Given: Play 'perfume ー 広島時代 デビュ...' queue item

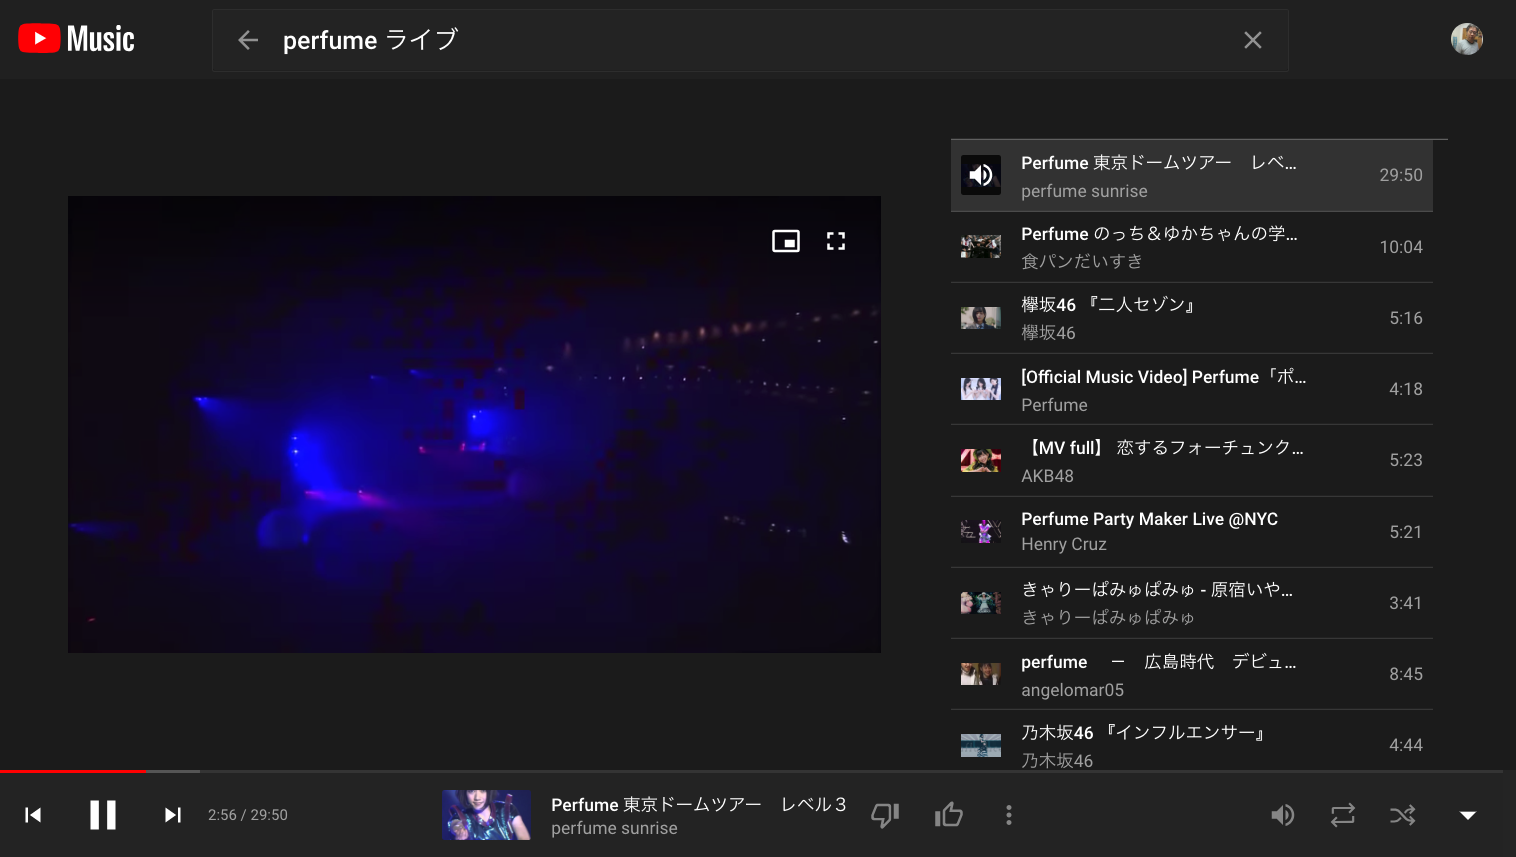Looking at the screenshot, I should 1191,674.
